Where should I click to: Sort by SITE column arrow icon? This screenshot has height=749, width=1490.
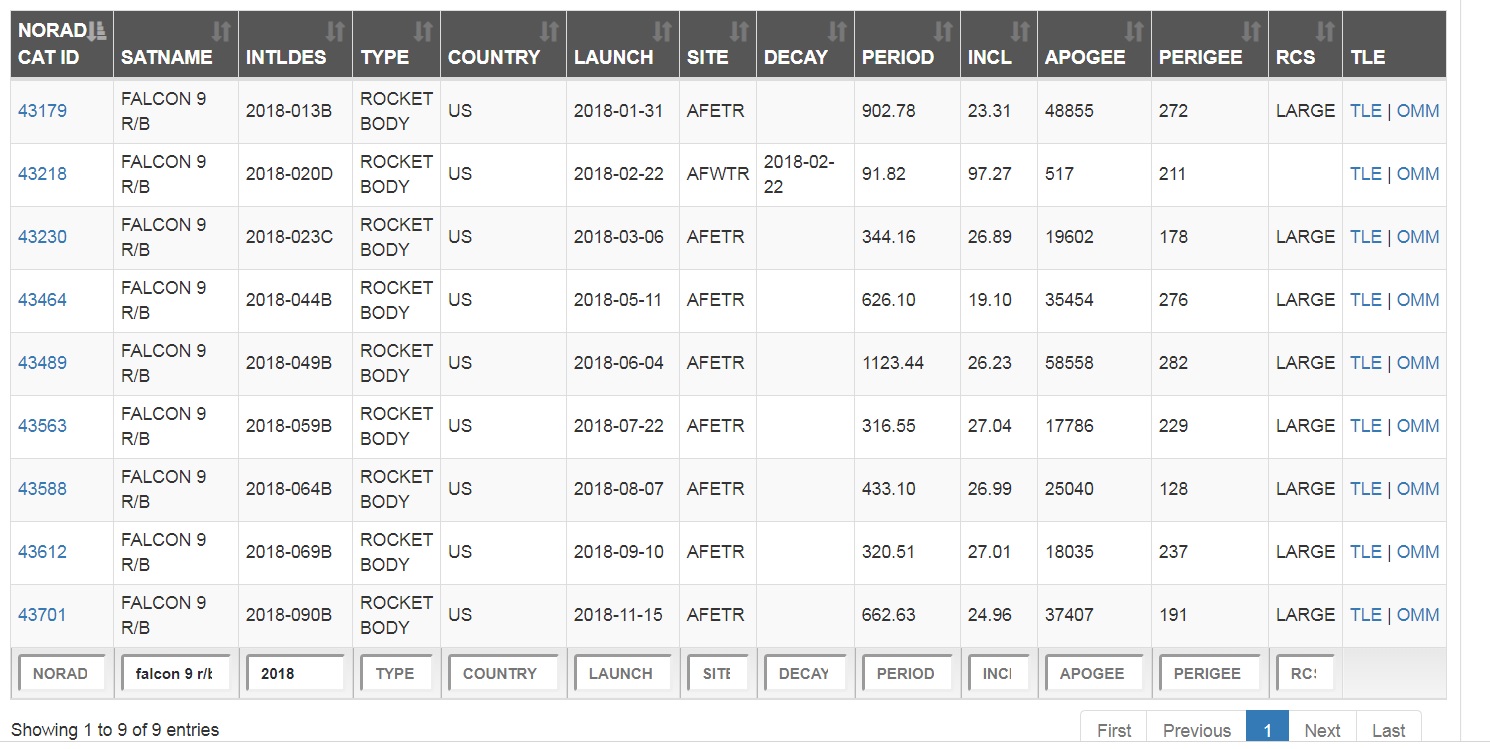[x=739, y=32]
